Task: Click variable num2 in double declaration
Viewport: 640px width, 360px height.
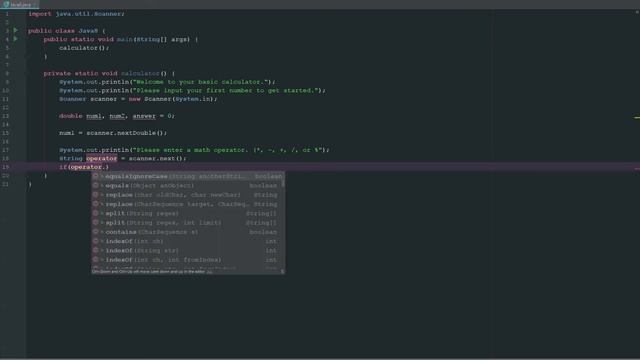Action: pyautogui.click(x=117, y=116)
